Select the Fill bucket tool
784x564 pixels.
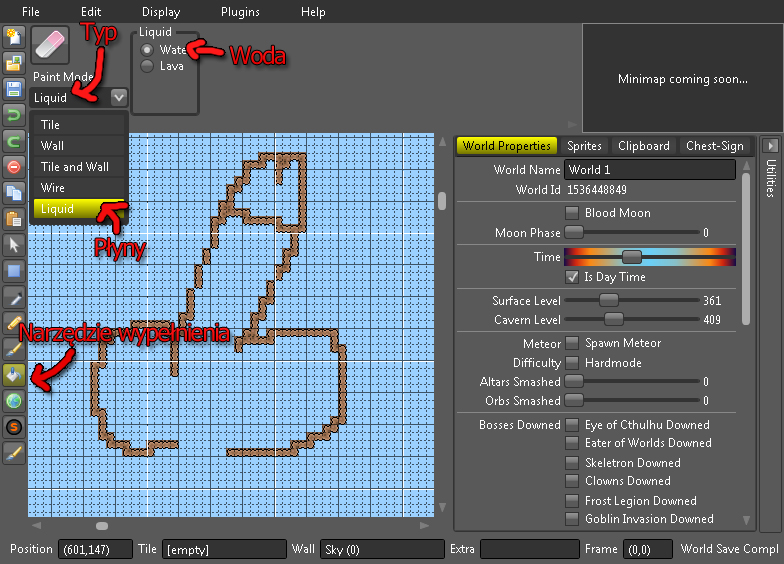14,375
